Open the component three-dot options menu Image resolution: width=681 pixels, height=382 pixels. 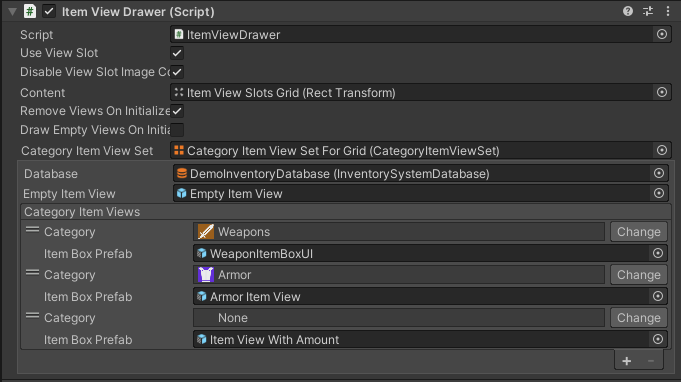pos(668,11)
